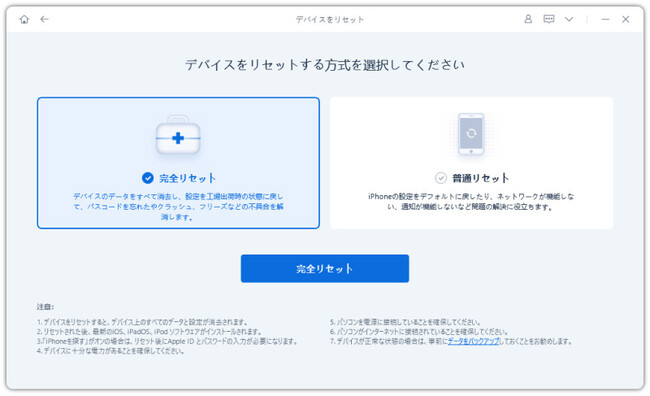Go to home via house icon

[x=24, y=19]
